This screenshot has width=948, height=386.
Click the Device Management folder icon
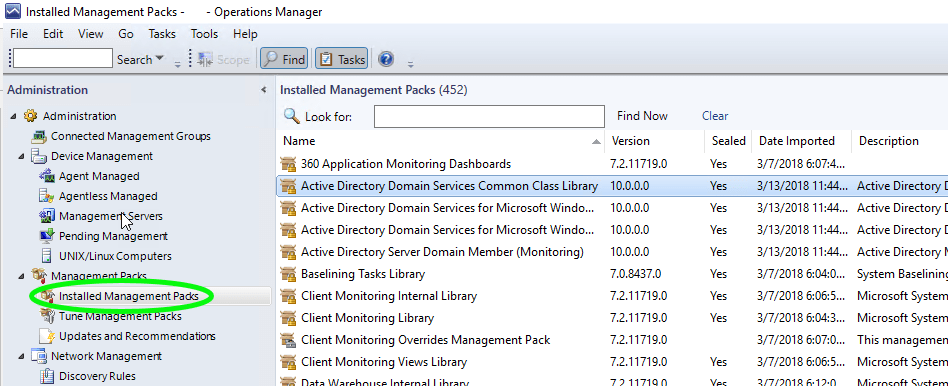click(39, 156)
